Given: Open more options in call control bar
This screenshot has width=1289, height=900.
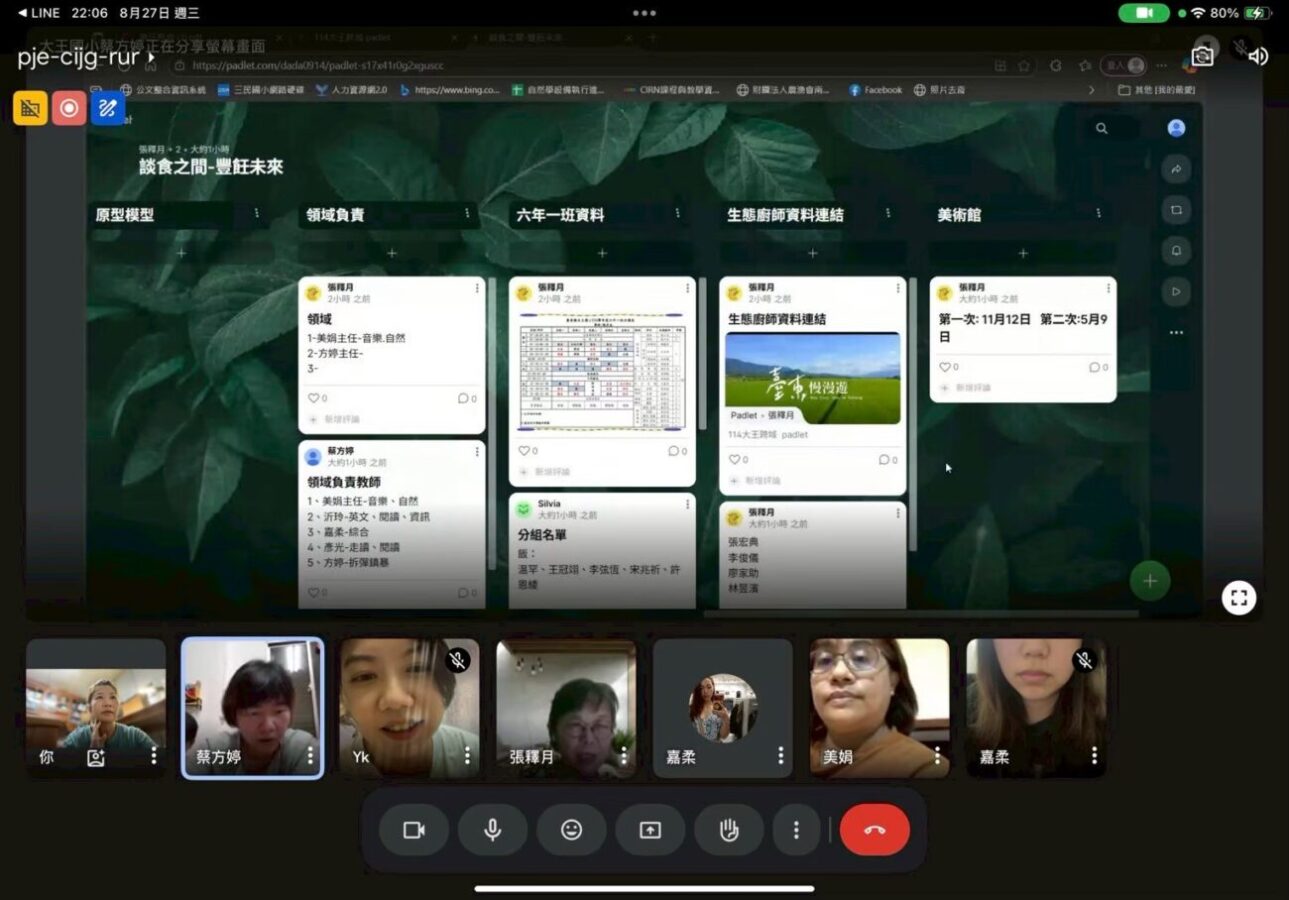Looking at the screenshot, I should point(796,830).
